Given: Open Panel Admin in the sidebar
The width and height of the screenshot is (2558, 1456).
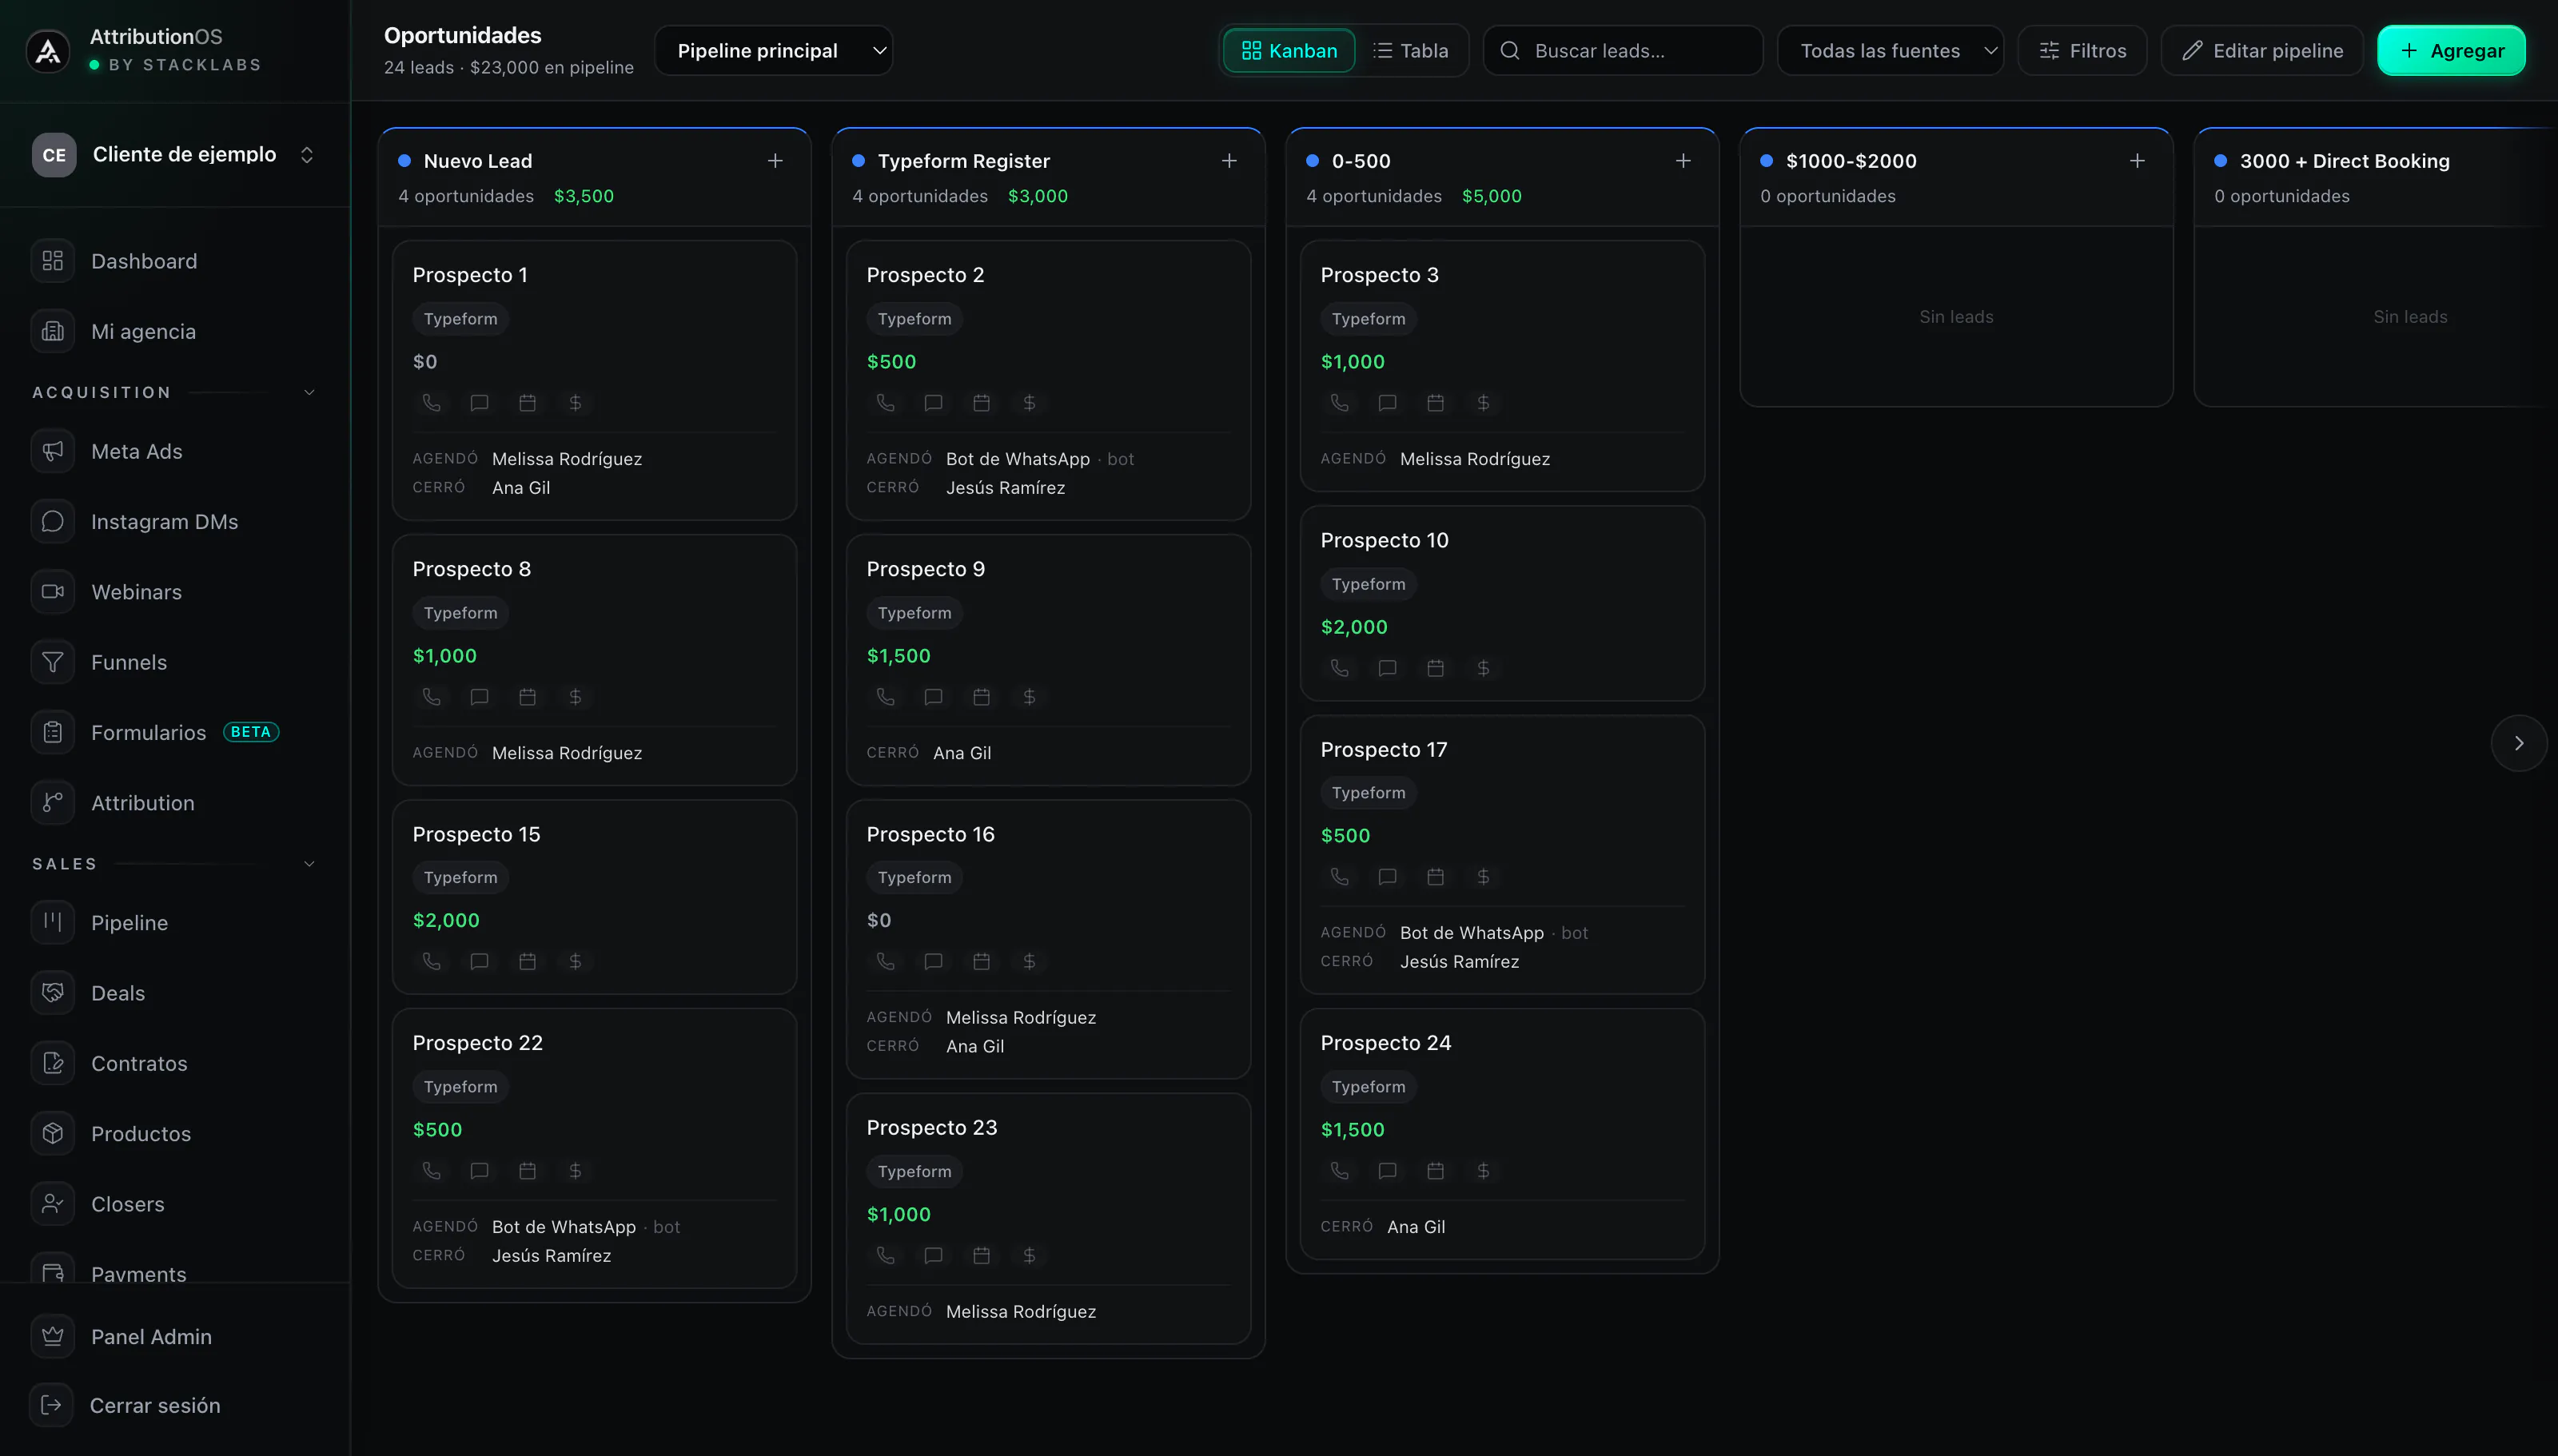Looking at the screenshot, I should [x=175, y=1337].
